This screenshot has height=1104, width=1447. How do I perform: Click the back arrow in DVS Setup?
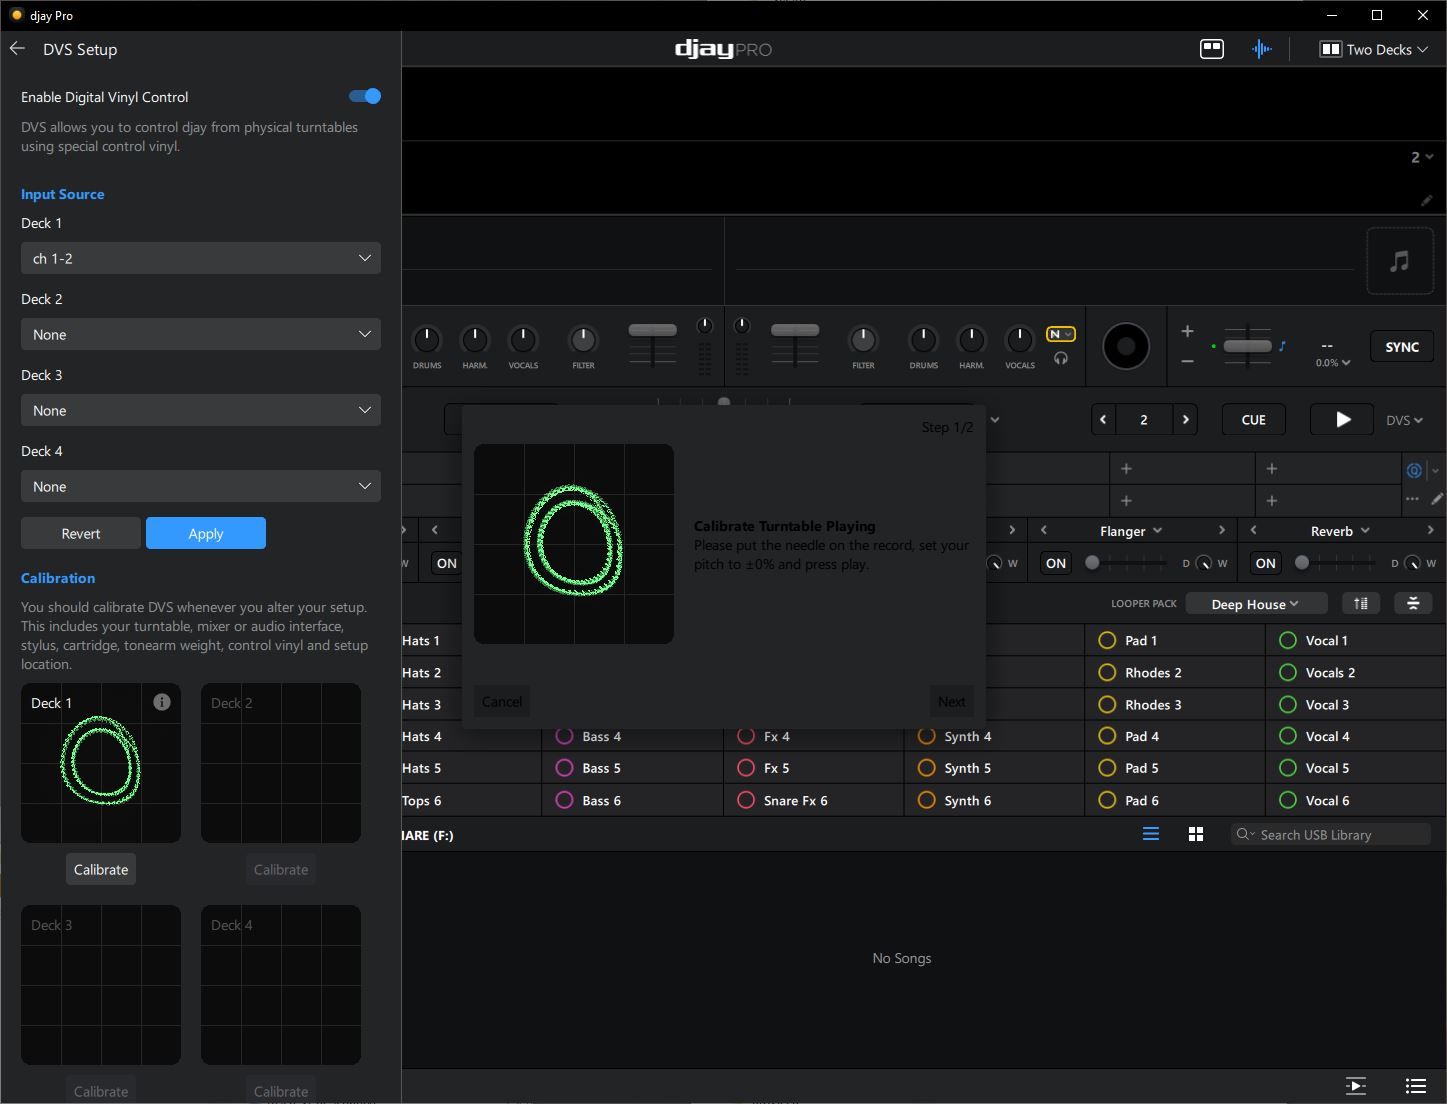coord(17,49)
